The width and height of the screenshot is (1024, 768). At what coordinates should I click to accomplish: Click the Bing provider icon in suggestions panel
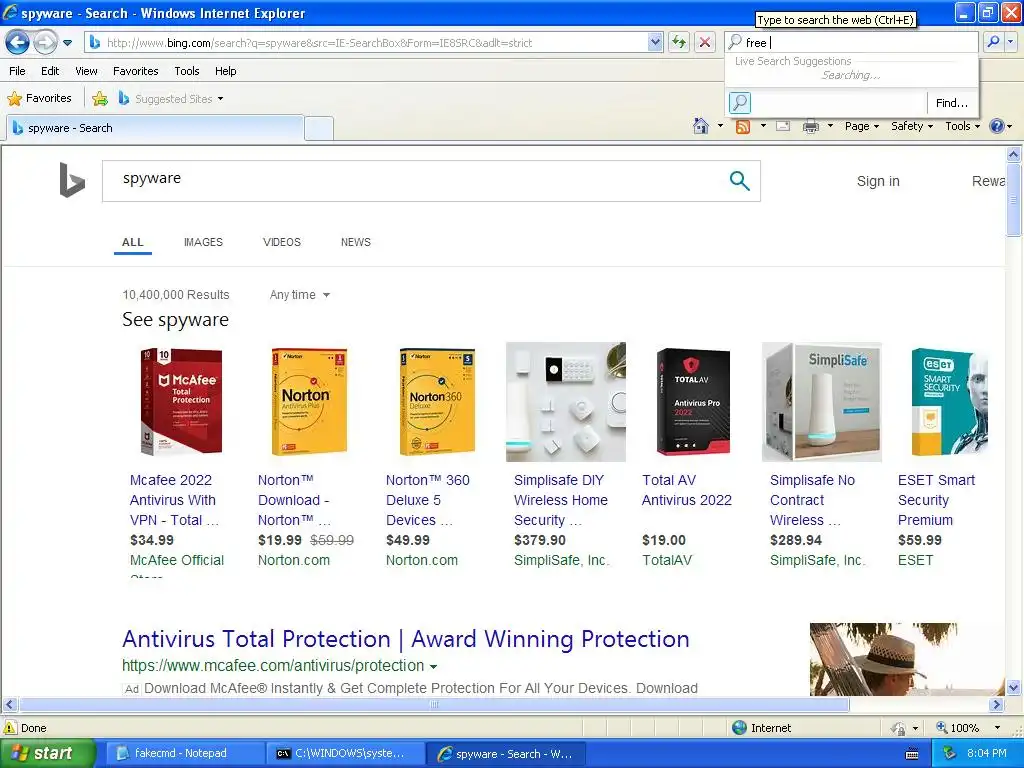tap(740, 103)
